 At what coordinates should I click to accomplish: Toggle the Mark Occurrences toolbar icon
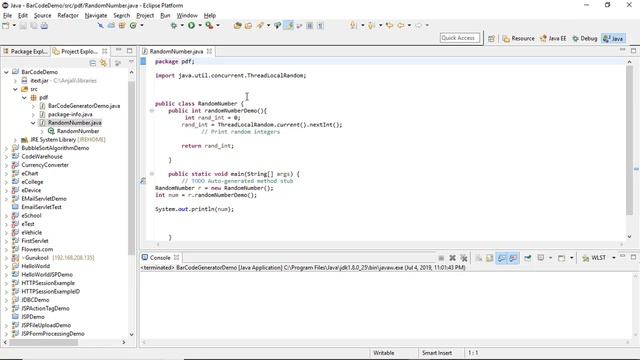[289, 26]
